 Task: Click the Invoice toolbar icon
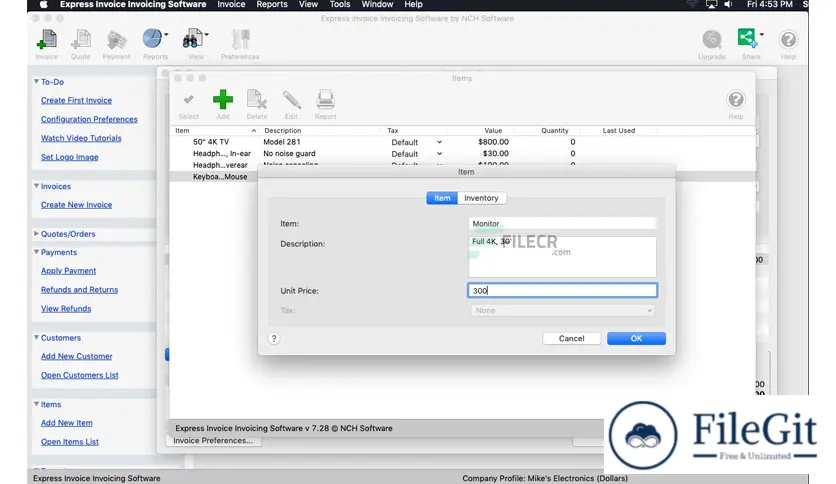point(46,40)
